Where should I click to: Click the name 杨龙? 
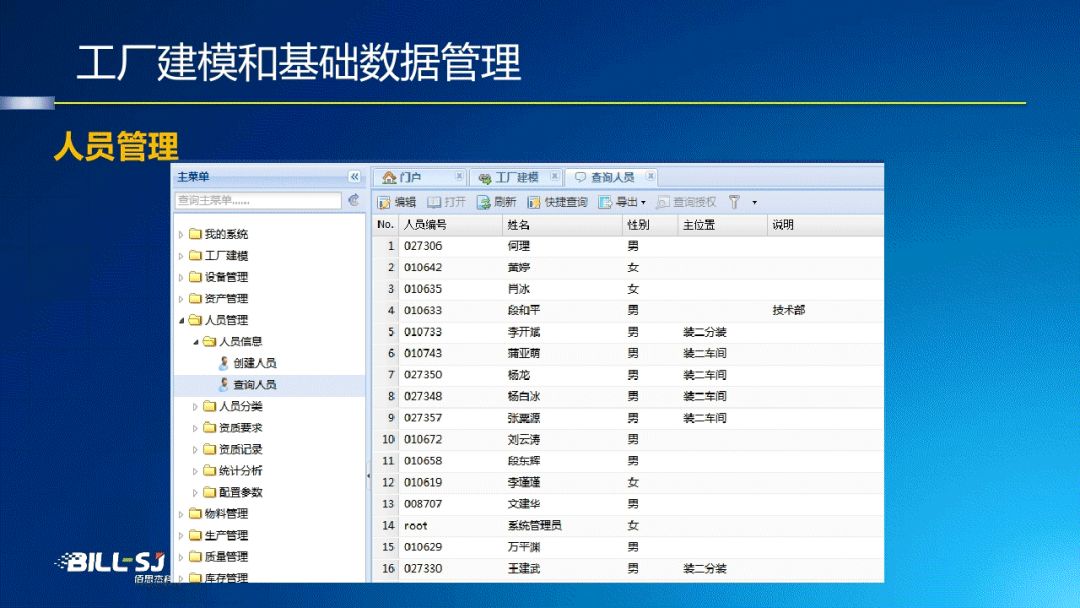[x=519, y=375]
